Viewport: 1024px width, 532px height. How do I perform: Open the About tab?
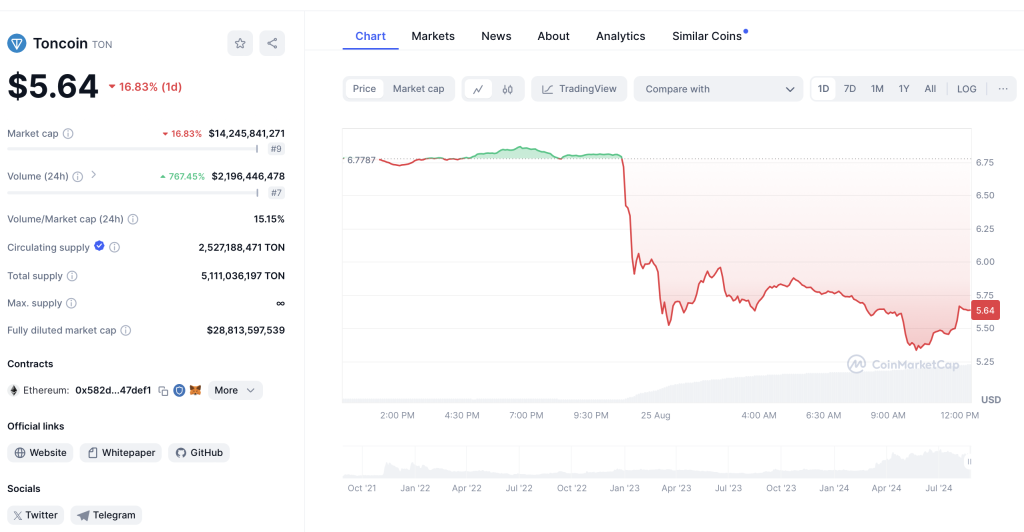[x=553, y=36]
